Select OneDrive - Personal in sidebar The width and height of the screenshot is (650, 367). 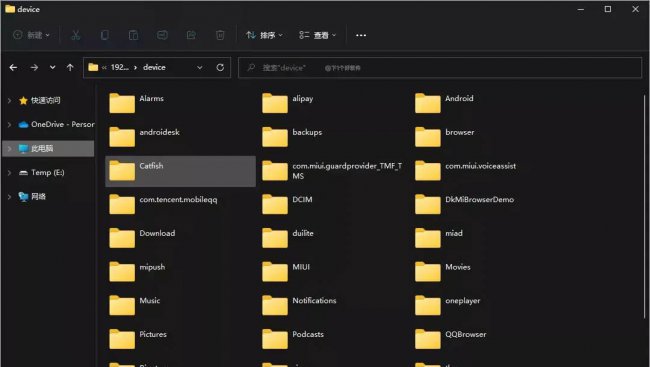(x=56, y=124)
